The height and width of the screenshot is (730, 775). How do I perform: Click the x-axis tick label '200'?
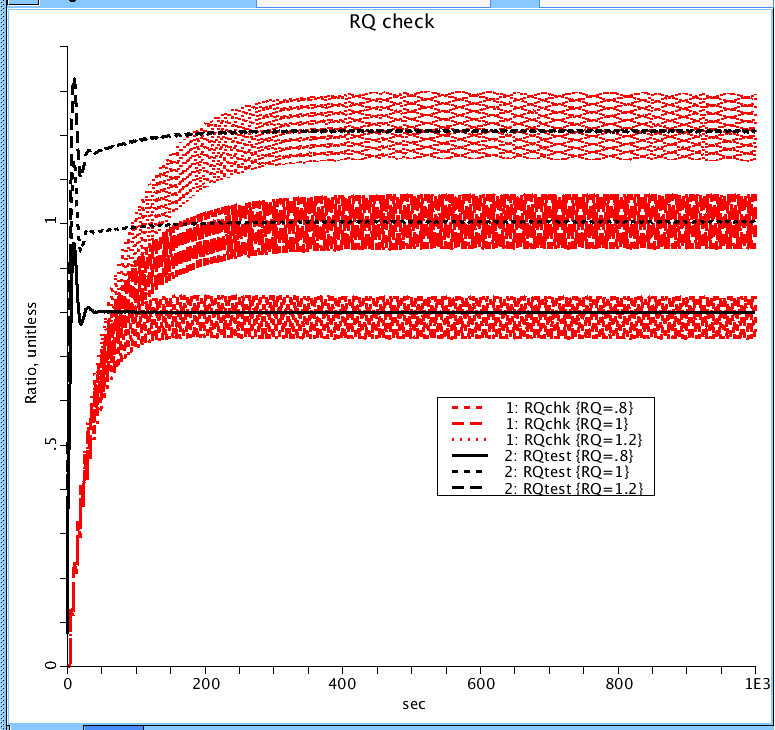(x=206, y=684)
